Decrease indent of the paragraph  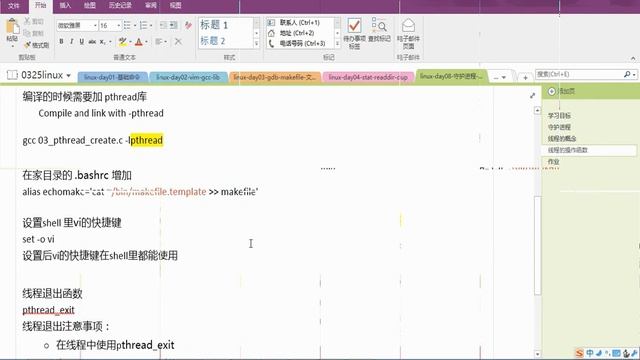163,25
